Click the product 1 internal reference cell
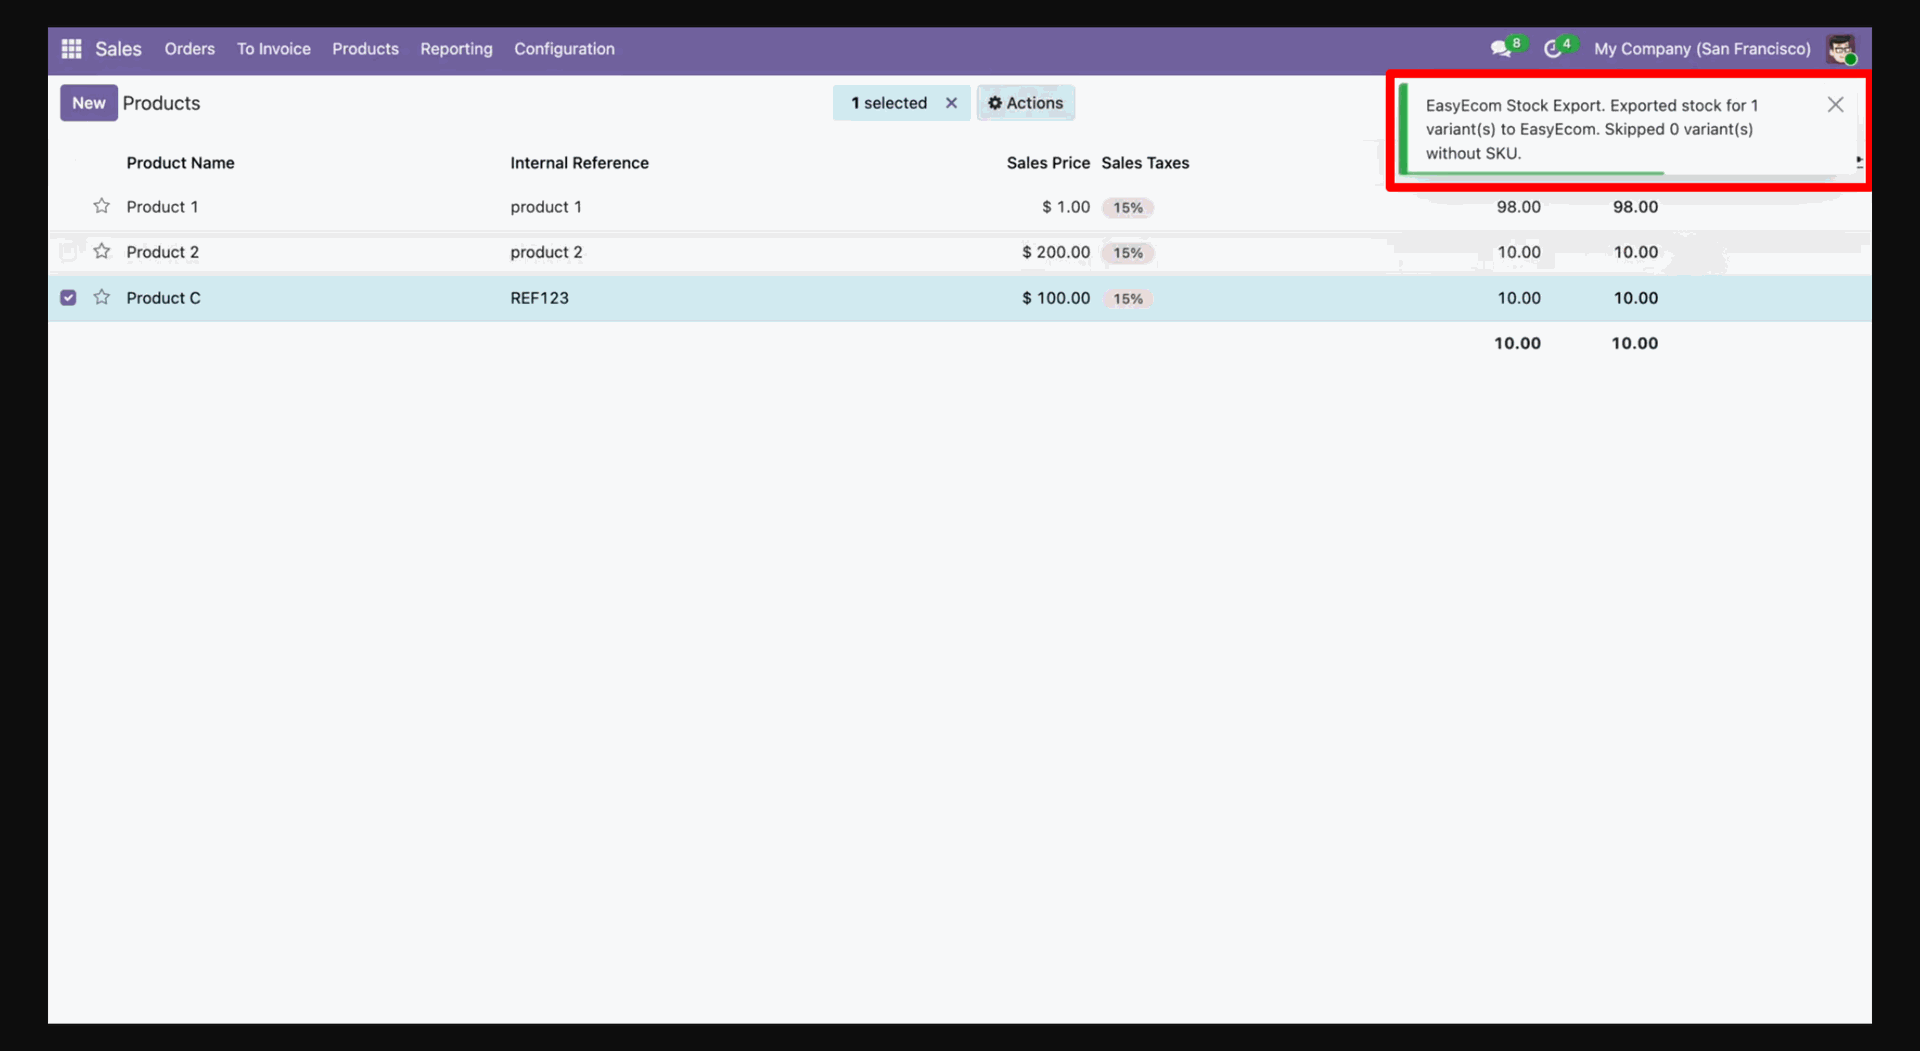Screen dimensions: 1920x1051 (x=546, y=207)
